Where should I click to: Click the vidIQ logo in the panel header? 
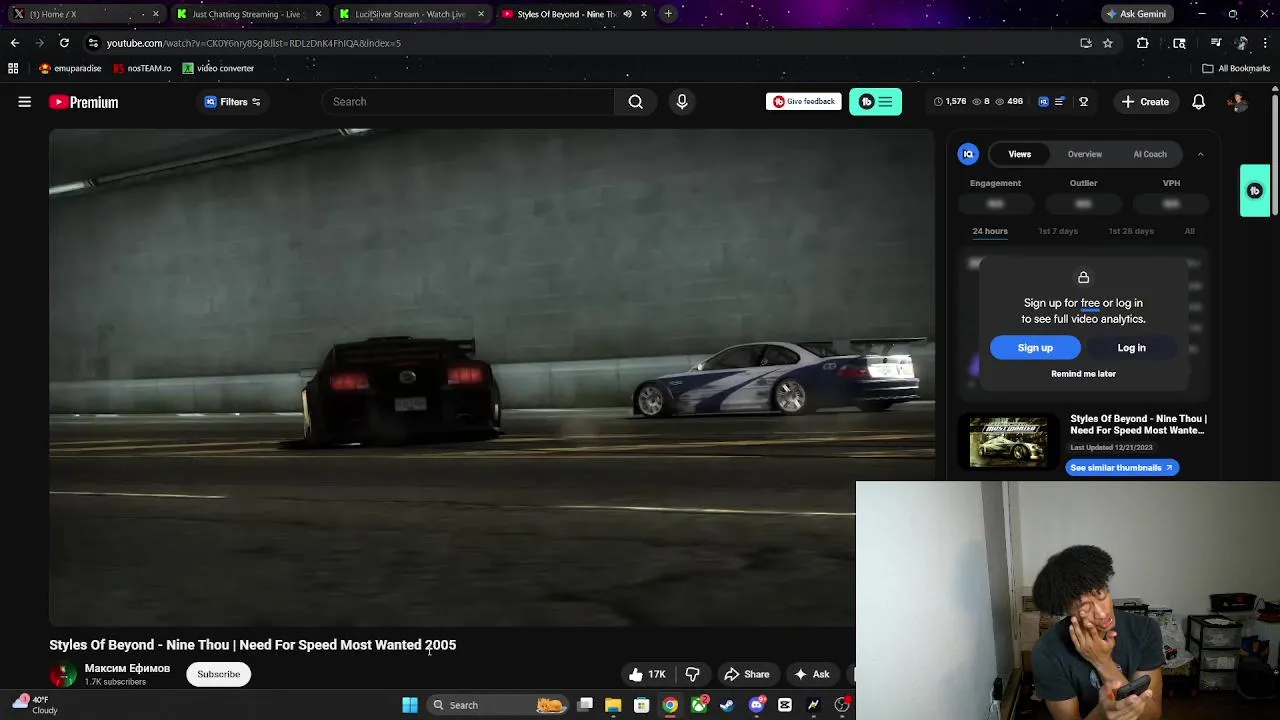968,154
